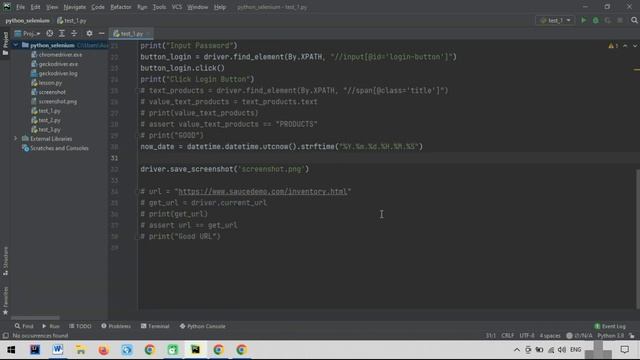This screenshot has width=640, height=360.
Task: Click the Collapse All icon in Project panel
Action: 74,33
